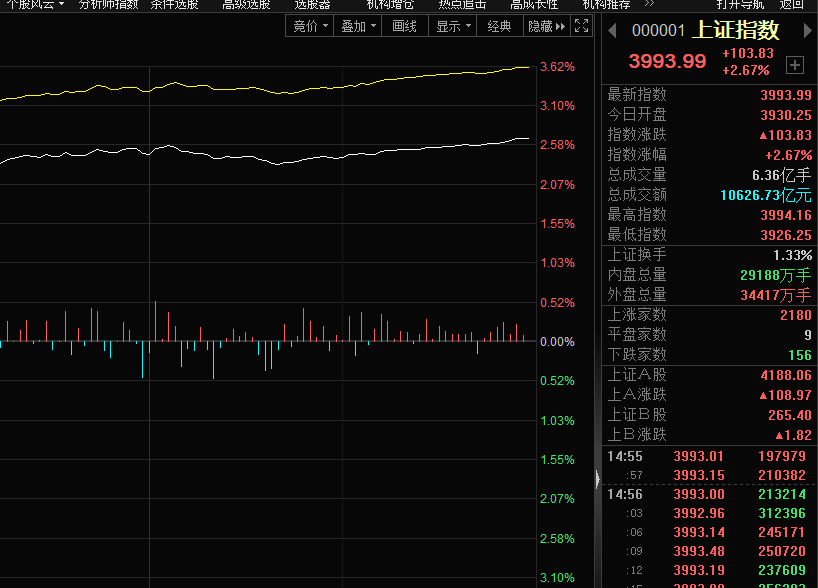Collapse the side panel using the splitter arrow

tap(598, 481)
